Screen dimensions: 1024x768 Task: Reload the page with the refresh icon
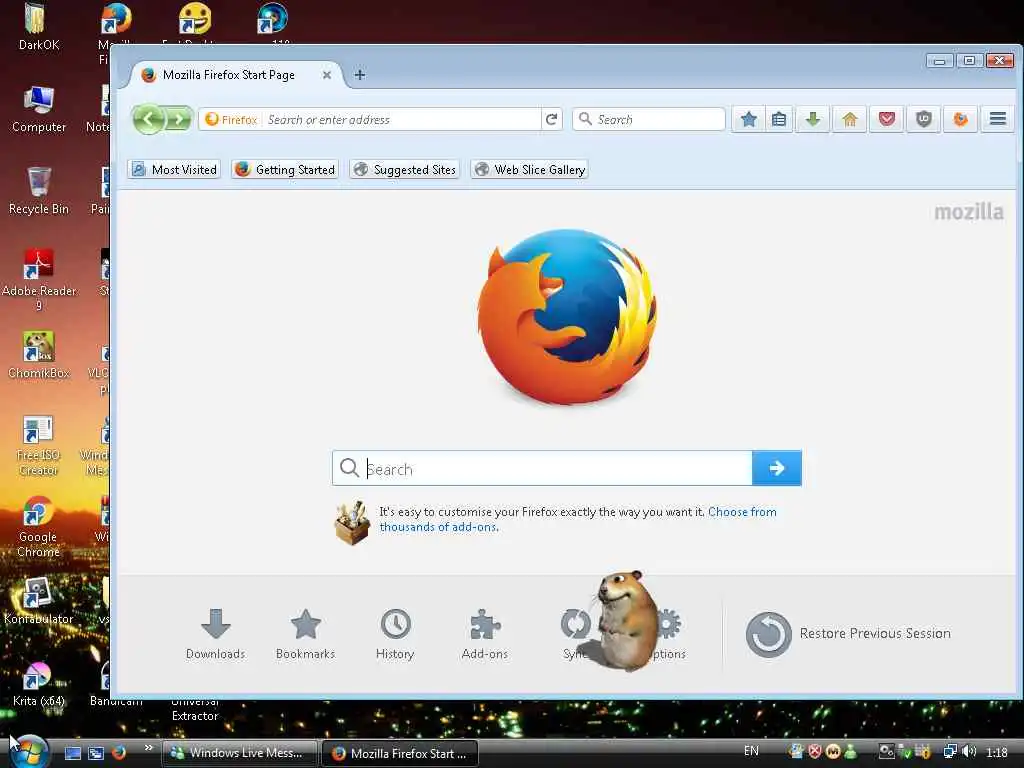[x=552, y=120]
